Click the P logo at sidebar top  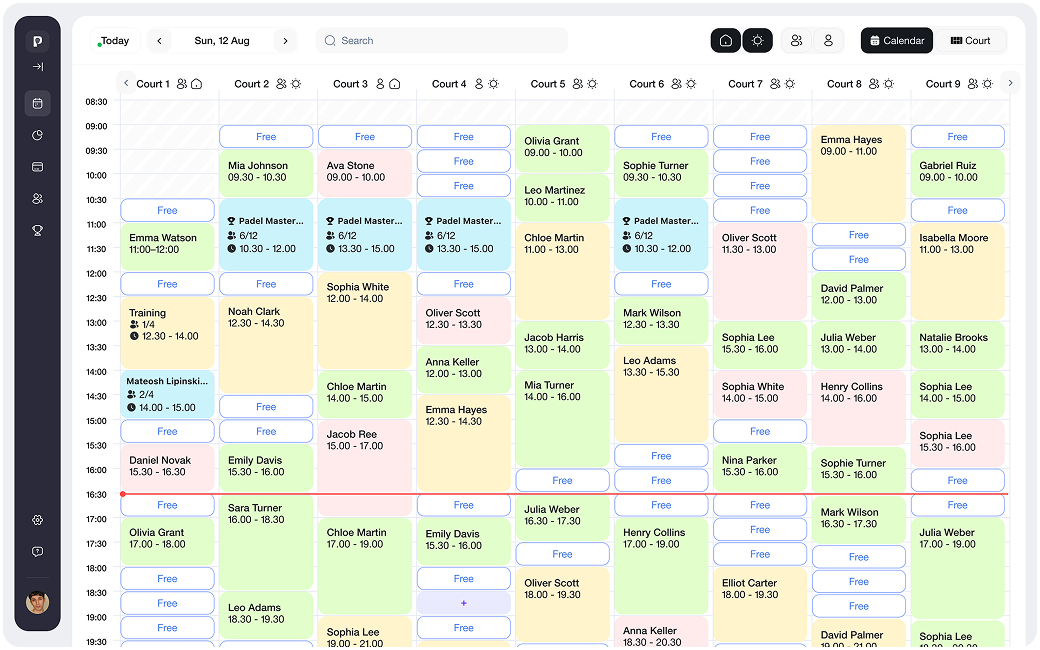tap(37, 41)
